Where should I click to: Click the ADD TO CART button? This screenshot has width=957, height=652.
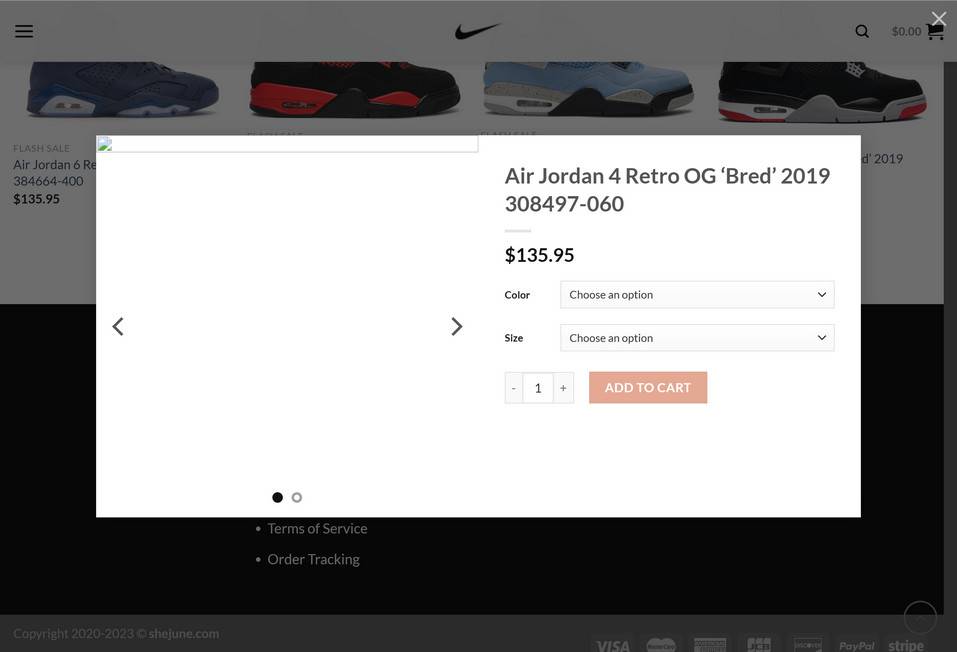click(x=648, y=388)
